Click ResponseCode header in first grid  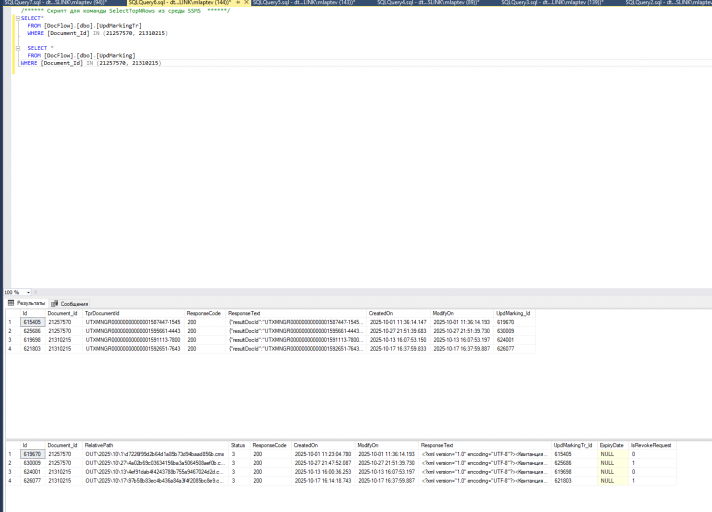(203, 313)
